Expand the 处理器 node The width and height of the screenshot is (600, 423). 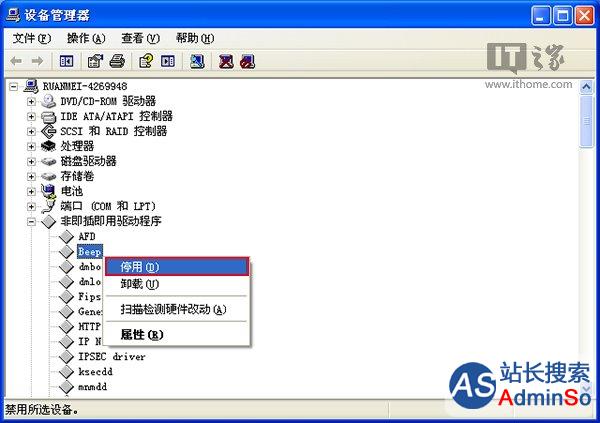pyautogui.click(x=31, y=147)
